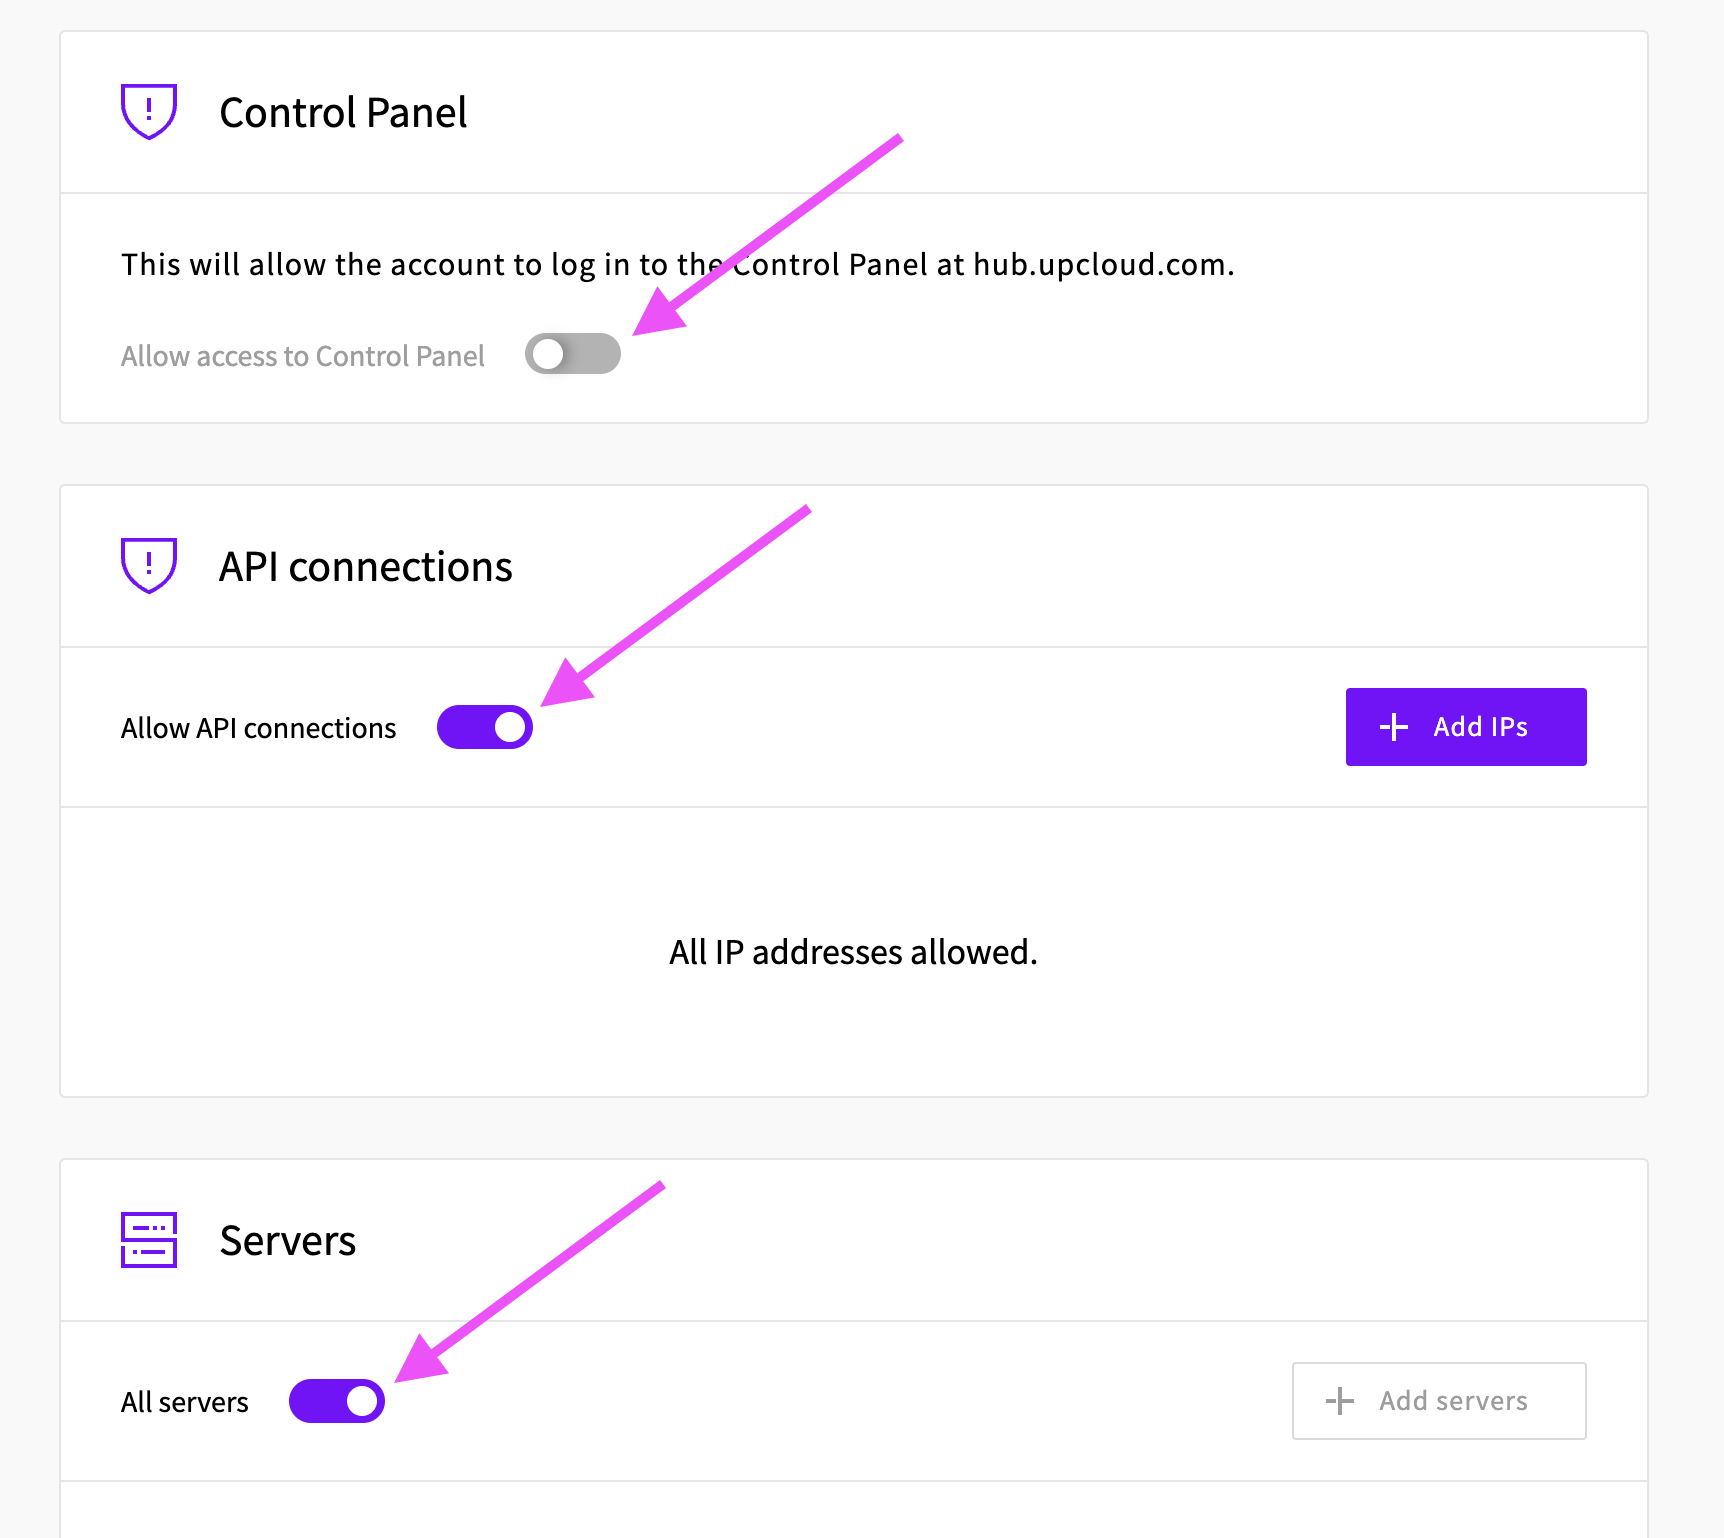1724x1538 pixels.
Task: Click the exclamation mark in API connections shield
Action: tap(148, 564)
